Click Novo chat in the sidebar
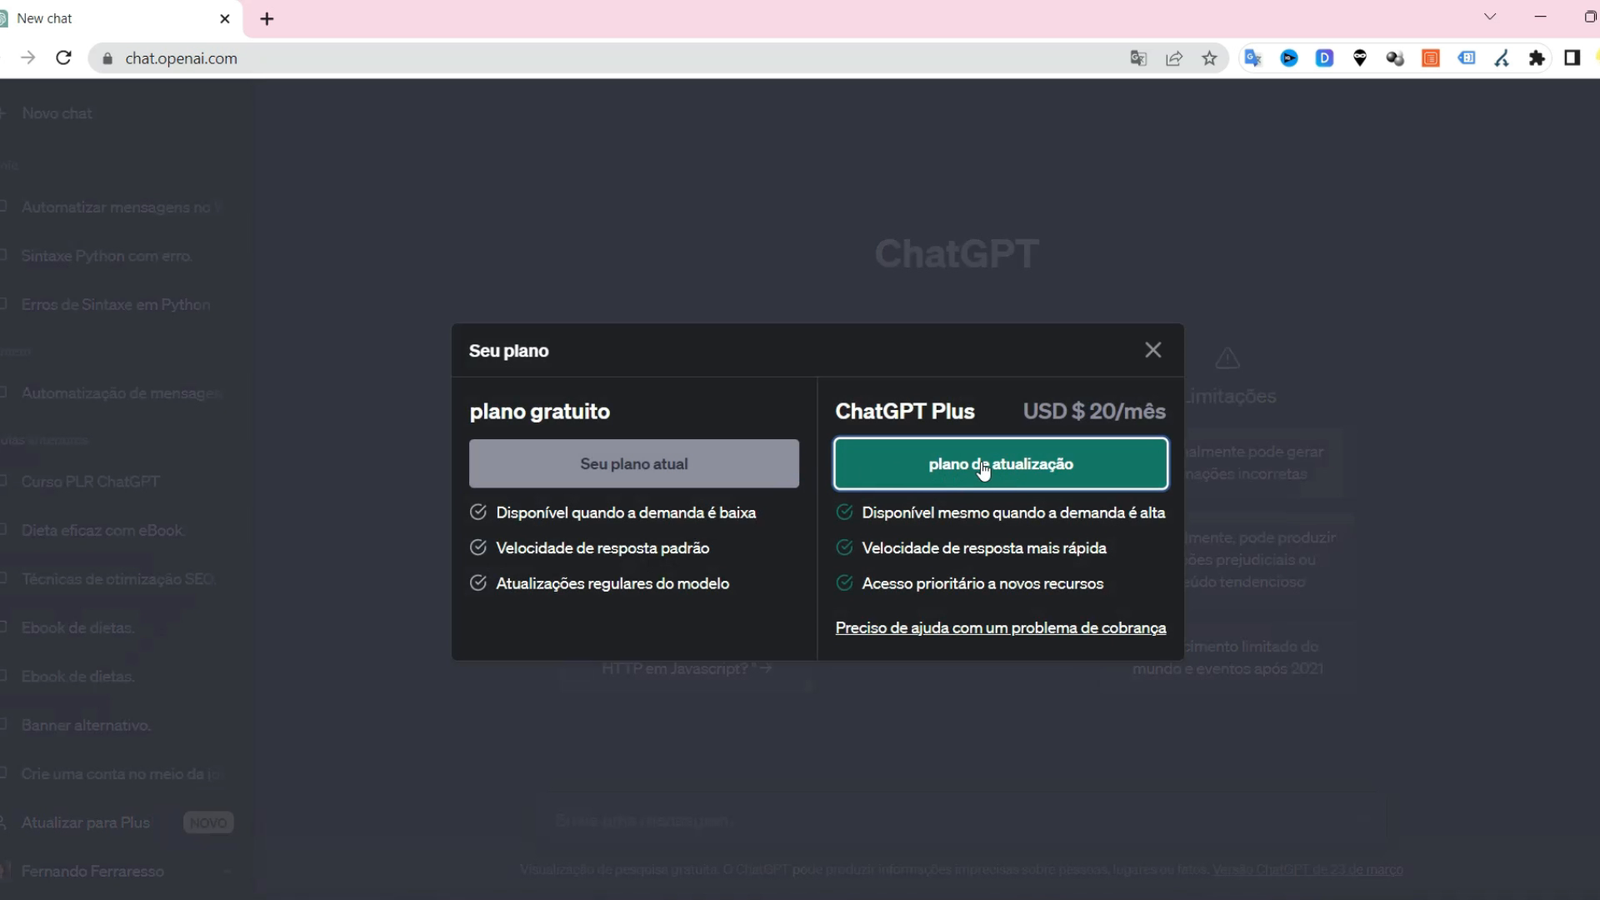 pyautogui.click(x=57, y=114)
